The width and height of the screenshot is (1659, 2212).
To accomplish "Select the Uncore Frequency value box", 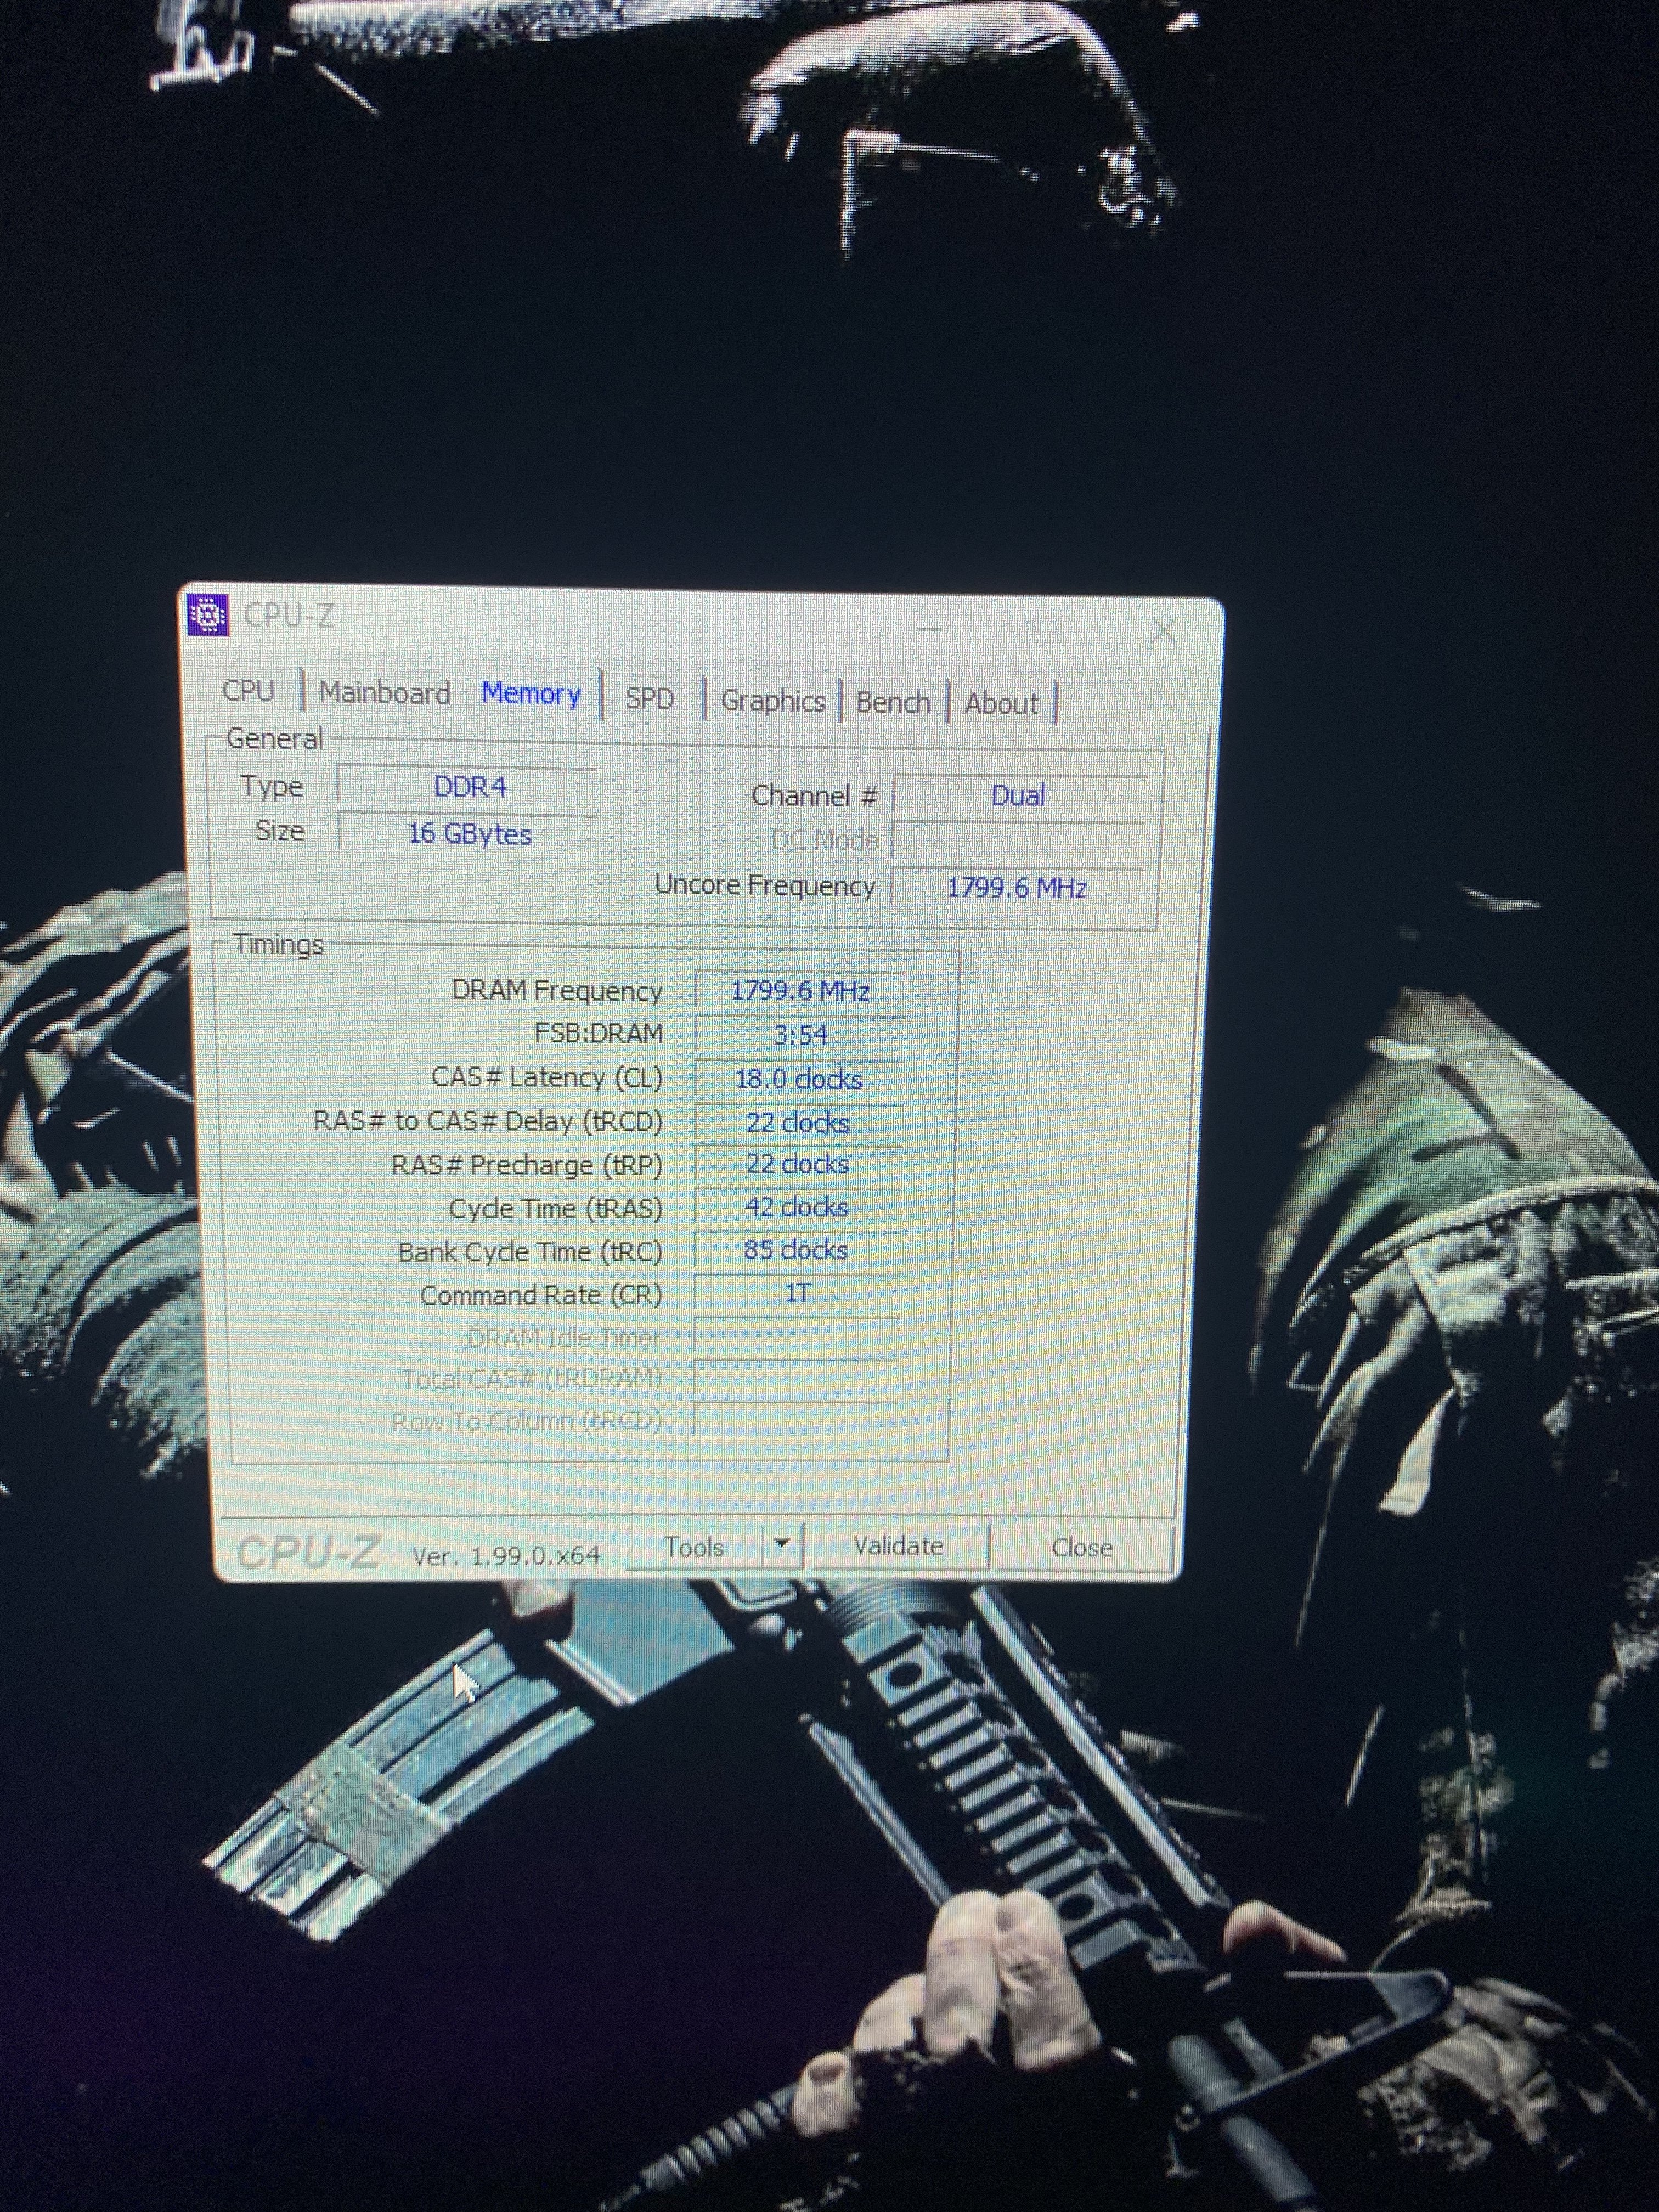I will [1016, 888].
